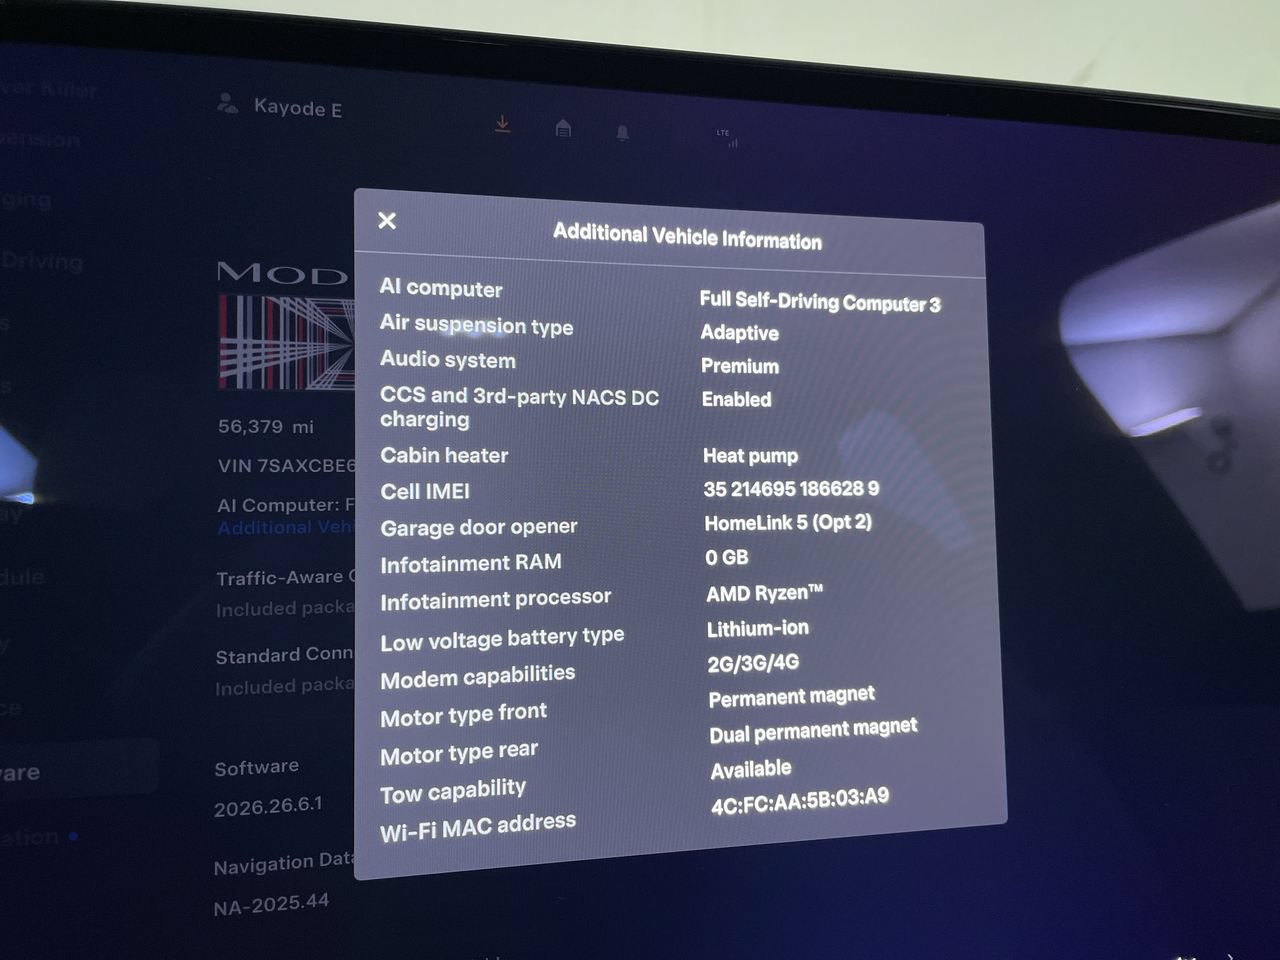Image resolution: width=1280 pixels, height=960 pixels.
Task: Select the 'AI computer' row label
Action: click(x=441, y=288)
